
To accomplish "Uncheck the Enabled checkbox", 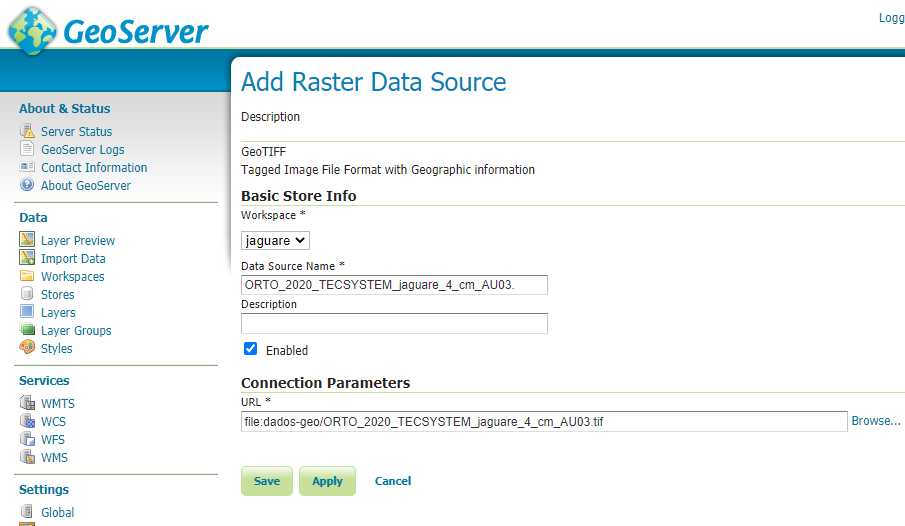I will click(251, 349).
